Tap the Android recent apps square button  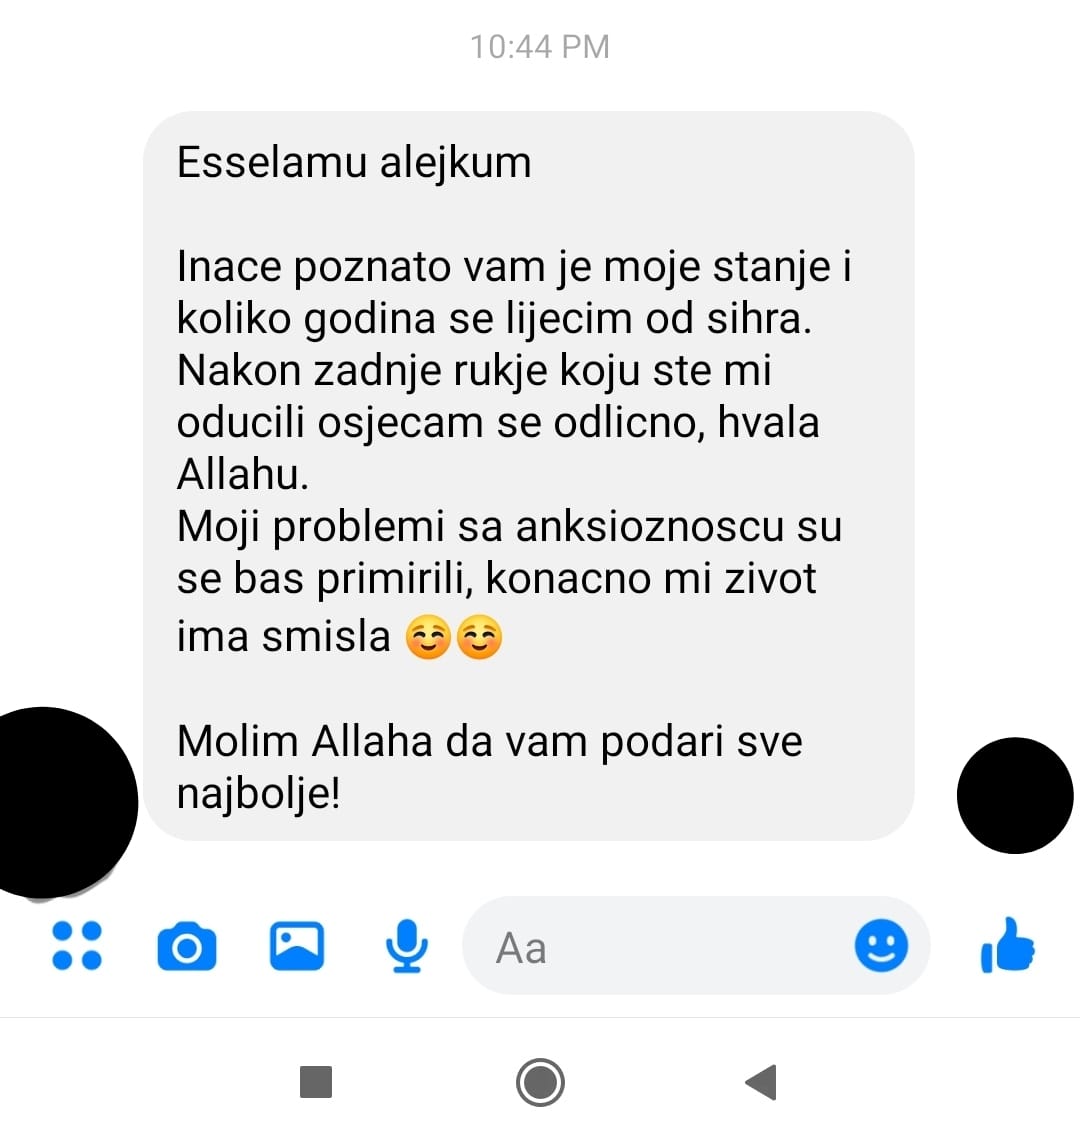[x=316, y=1082]
